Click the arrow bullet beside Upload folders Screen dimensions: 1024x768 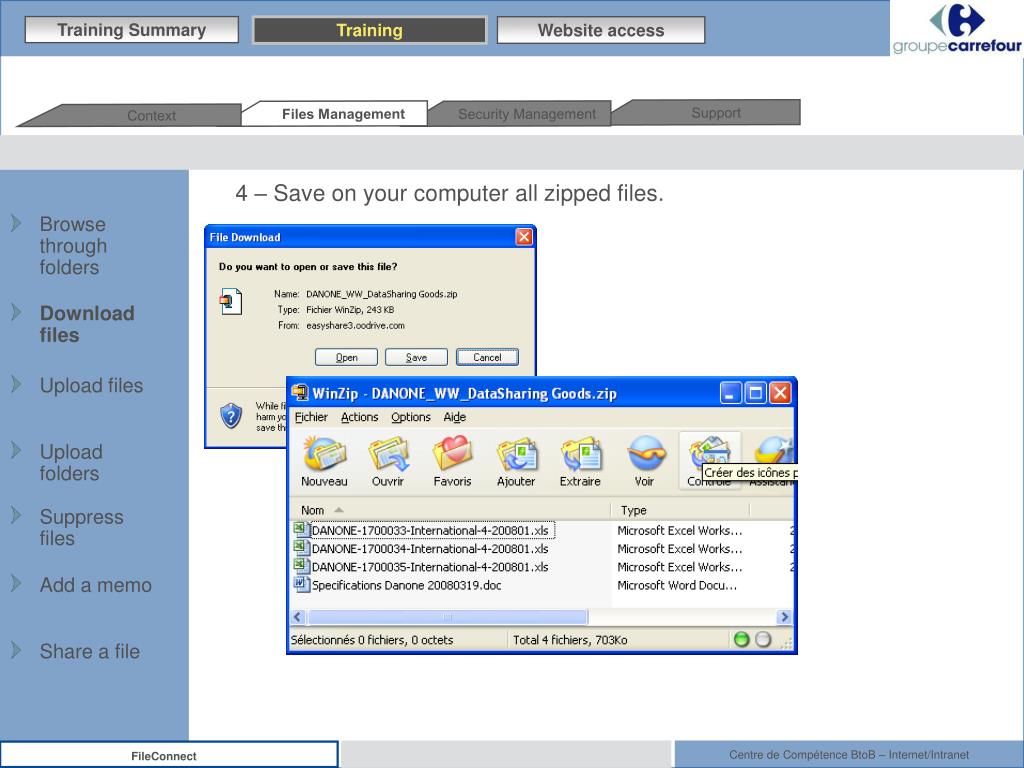tap(16, 450)
